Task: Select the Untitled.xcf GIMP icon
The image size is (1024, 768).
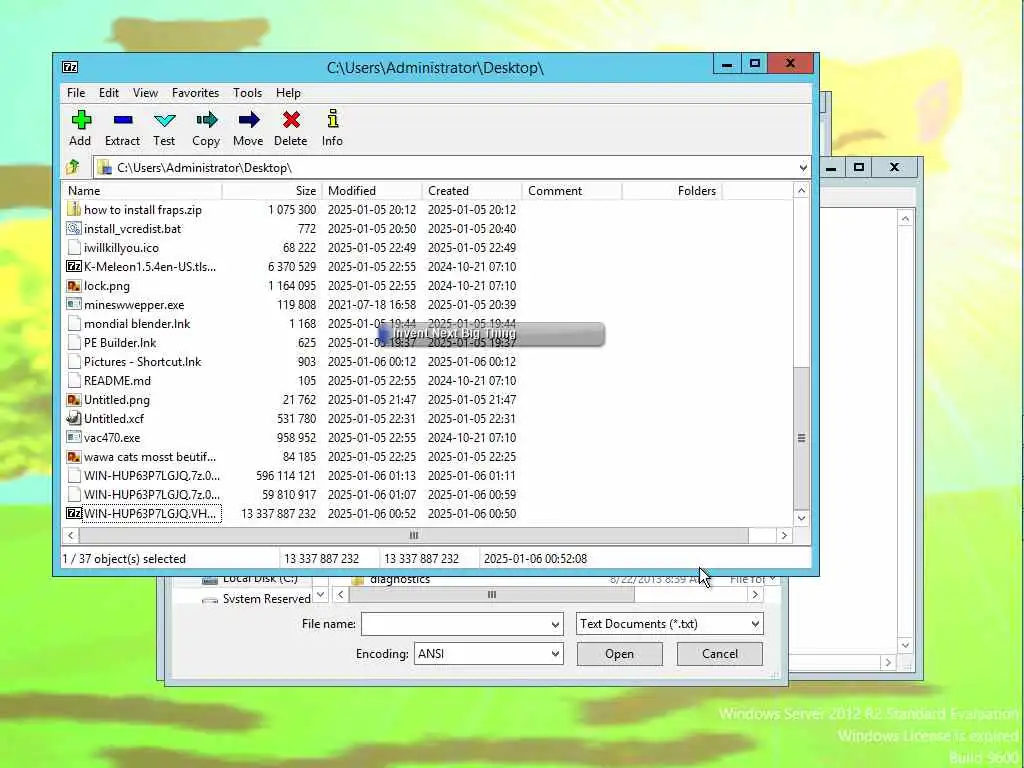Action: (74, 419)
